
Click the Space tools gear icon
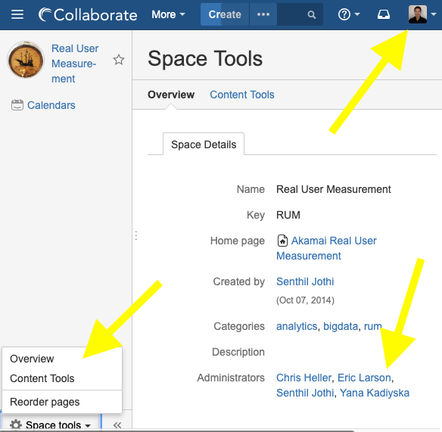16,425
